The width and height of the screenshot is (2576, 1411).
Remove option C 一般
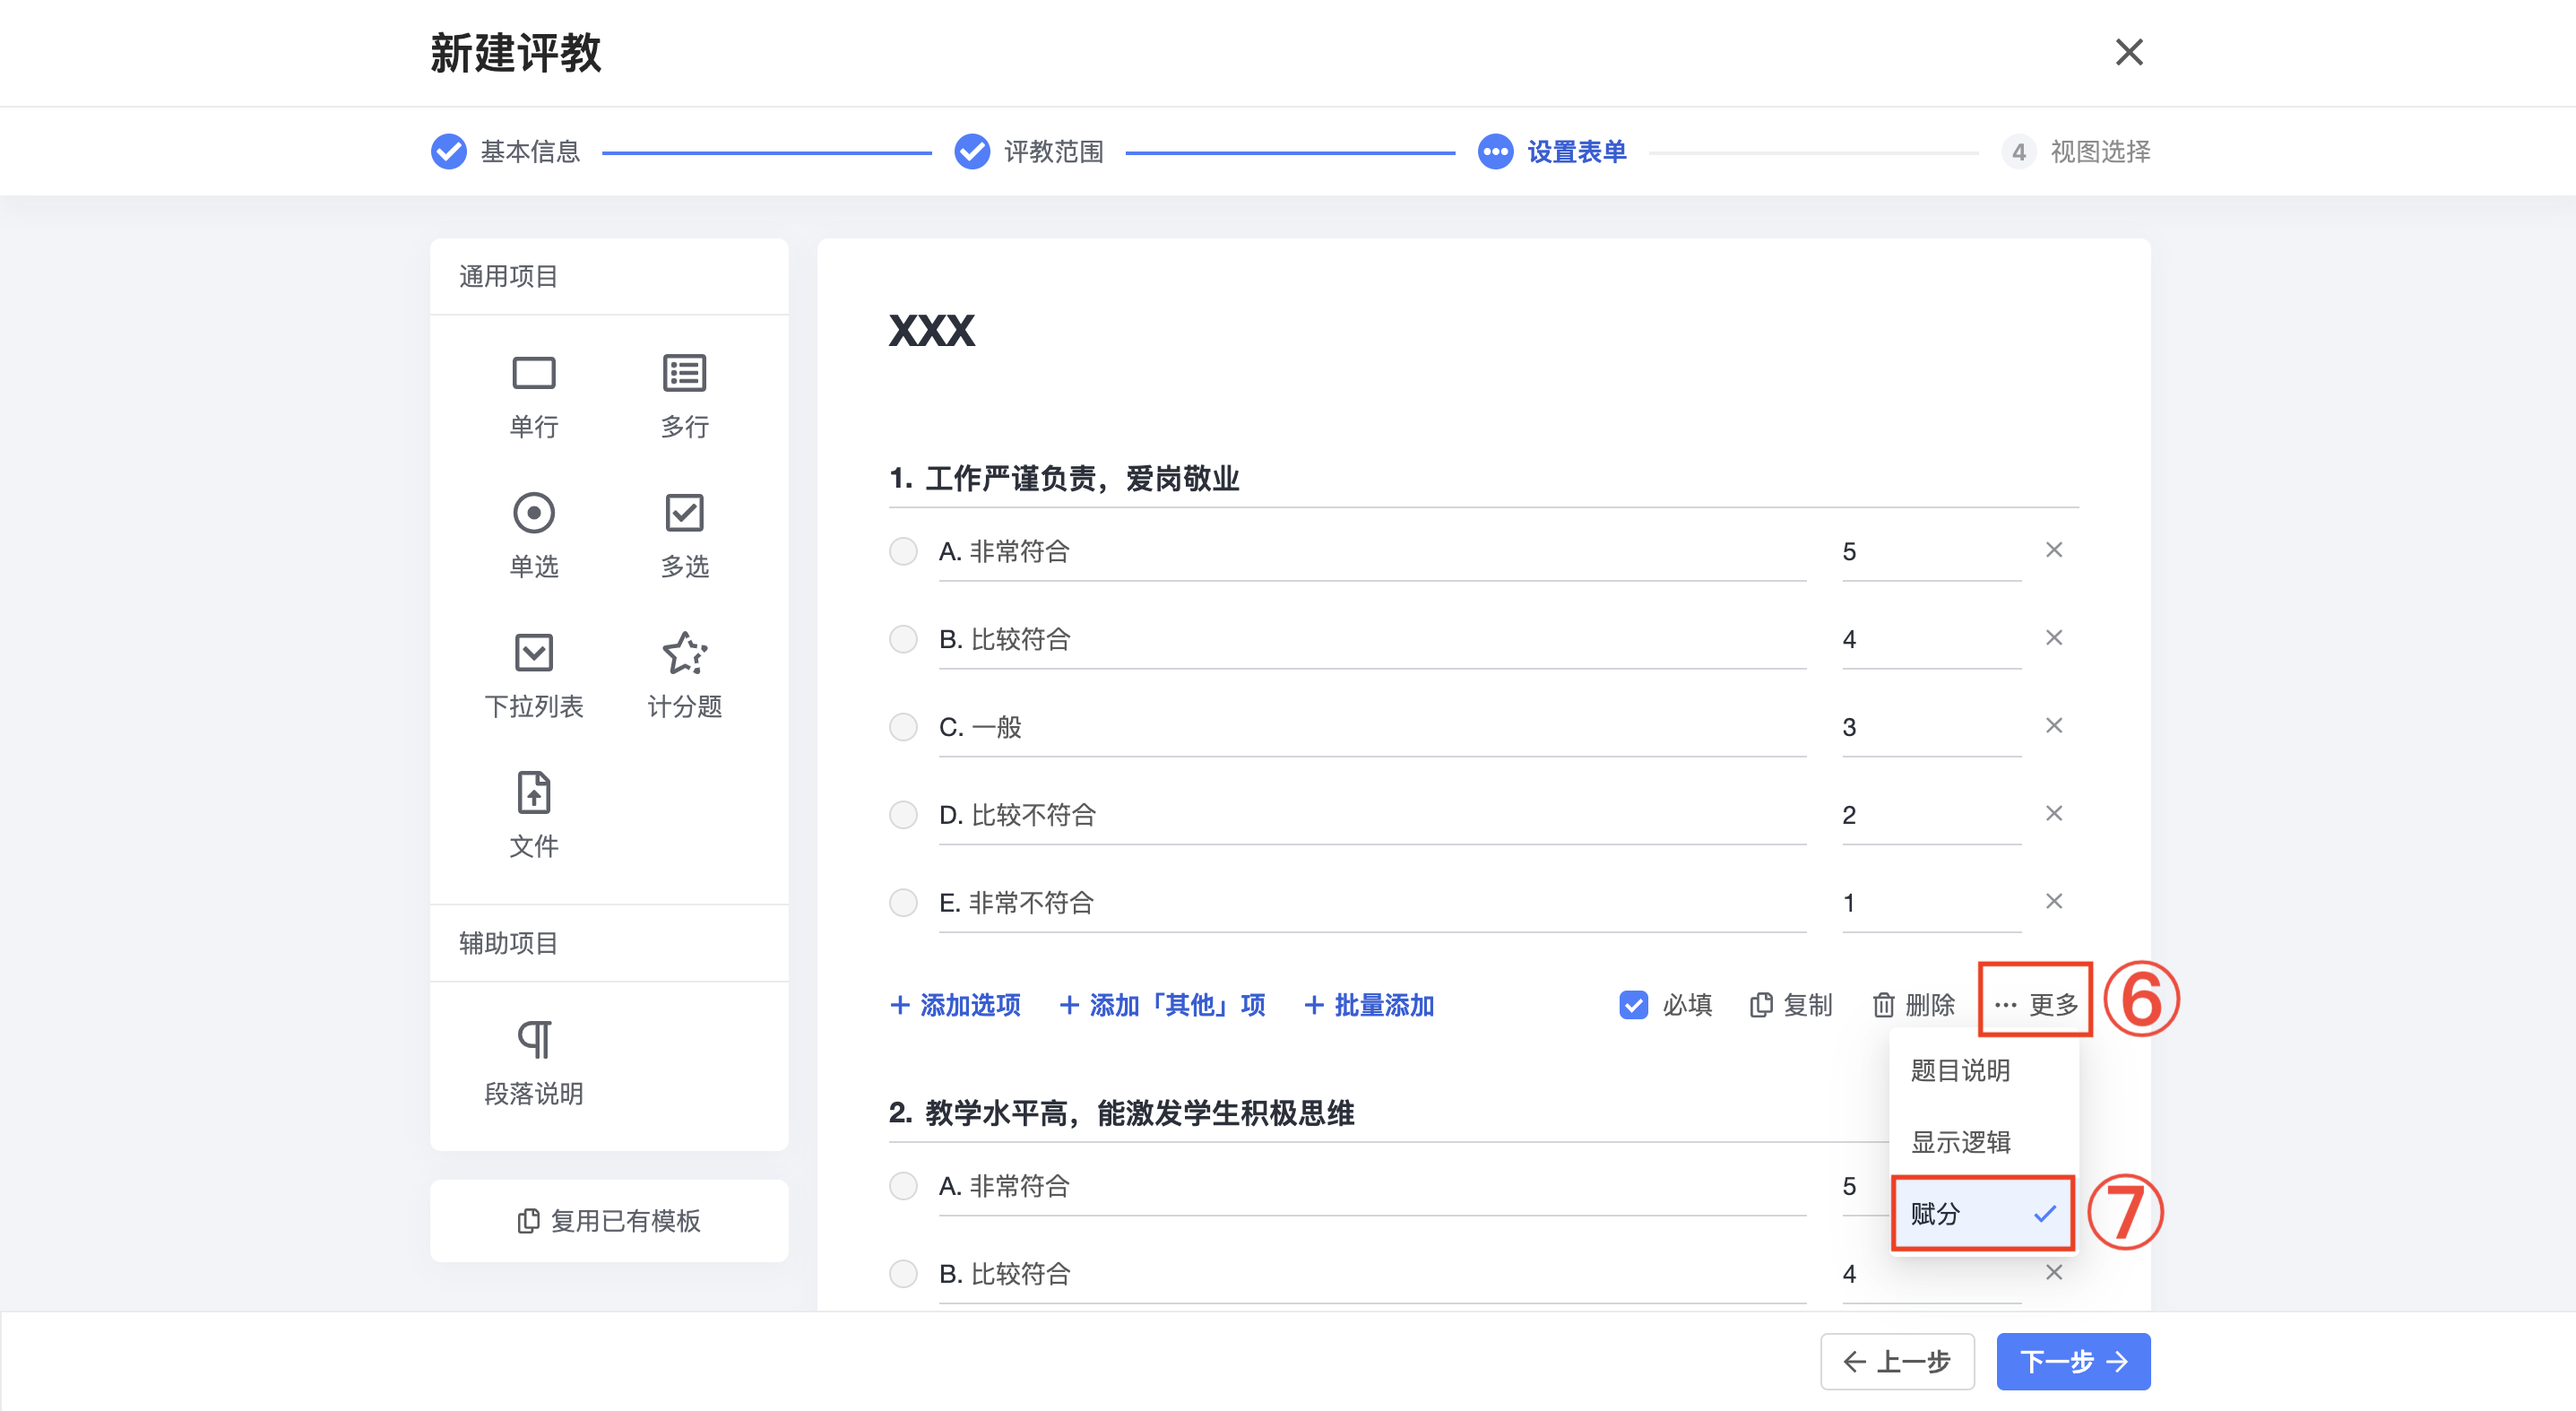click(x=2053, y=726)
